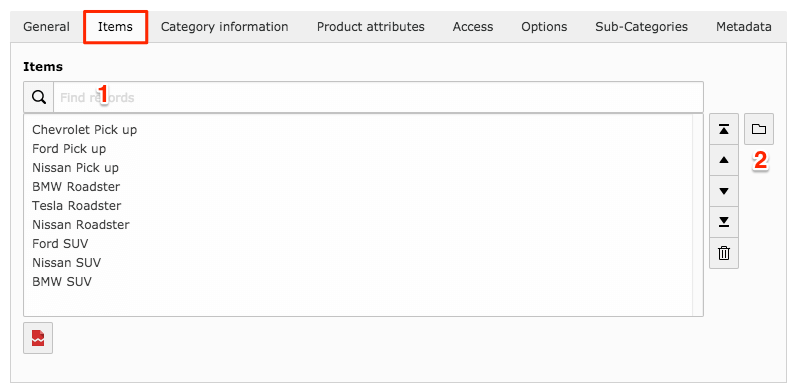Image resolution: width=800 pixels, height=389 pixels.
Task: Switch to the Access tab
Action: [473, 27]
